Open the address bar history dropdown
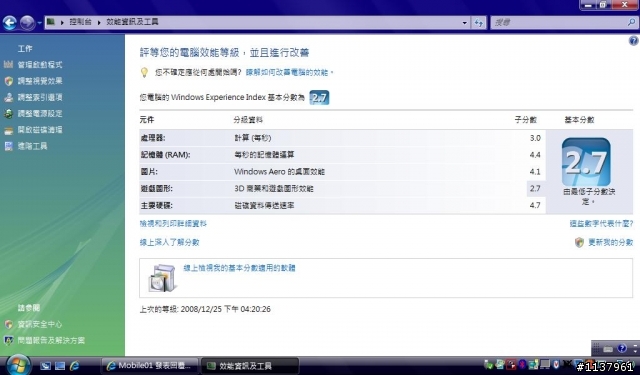 point(464,23)
